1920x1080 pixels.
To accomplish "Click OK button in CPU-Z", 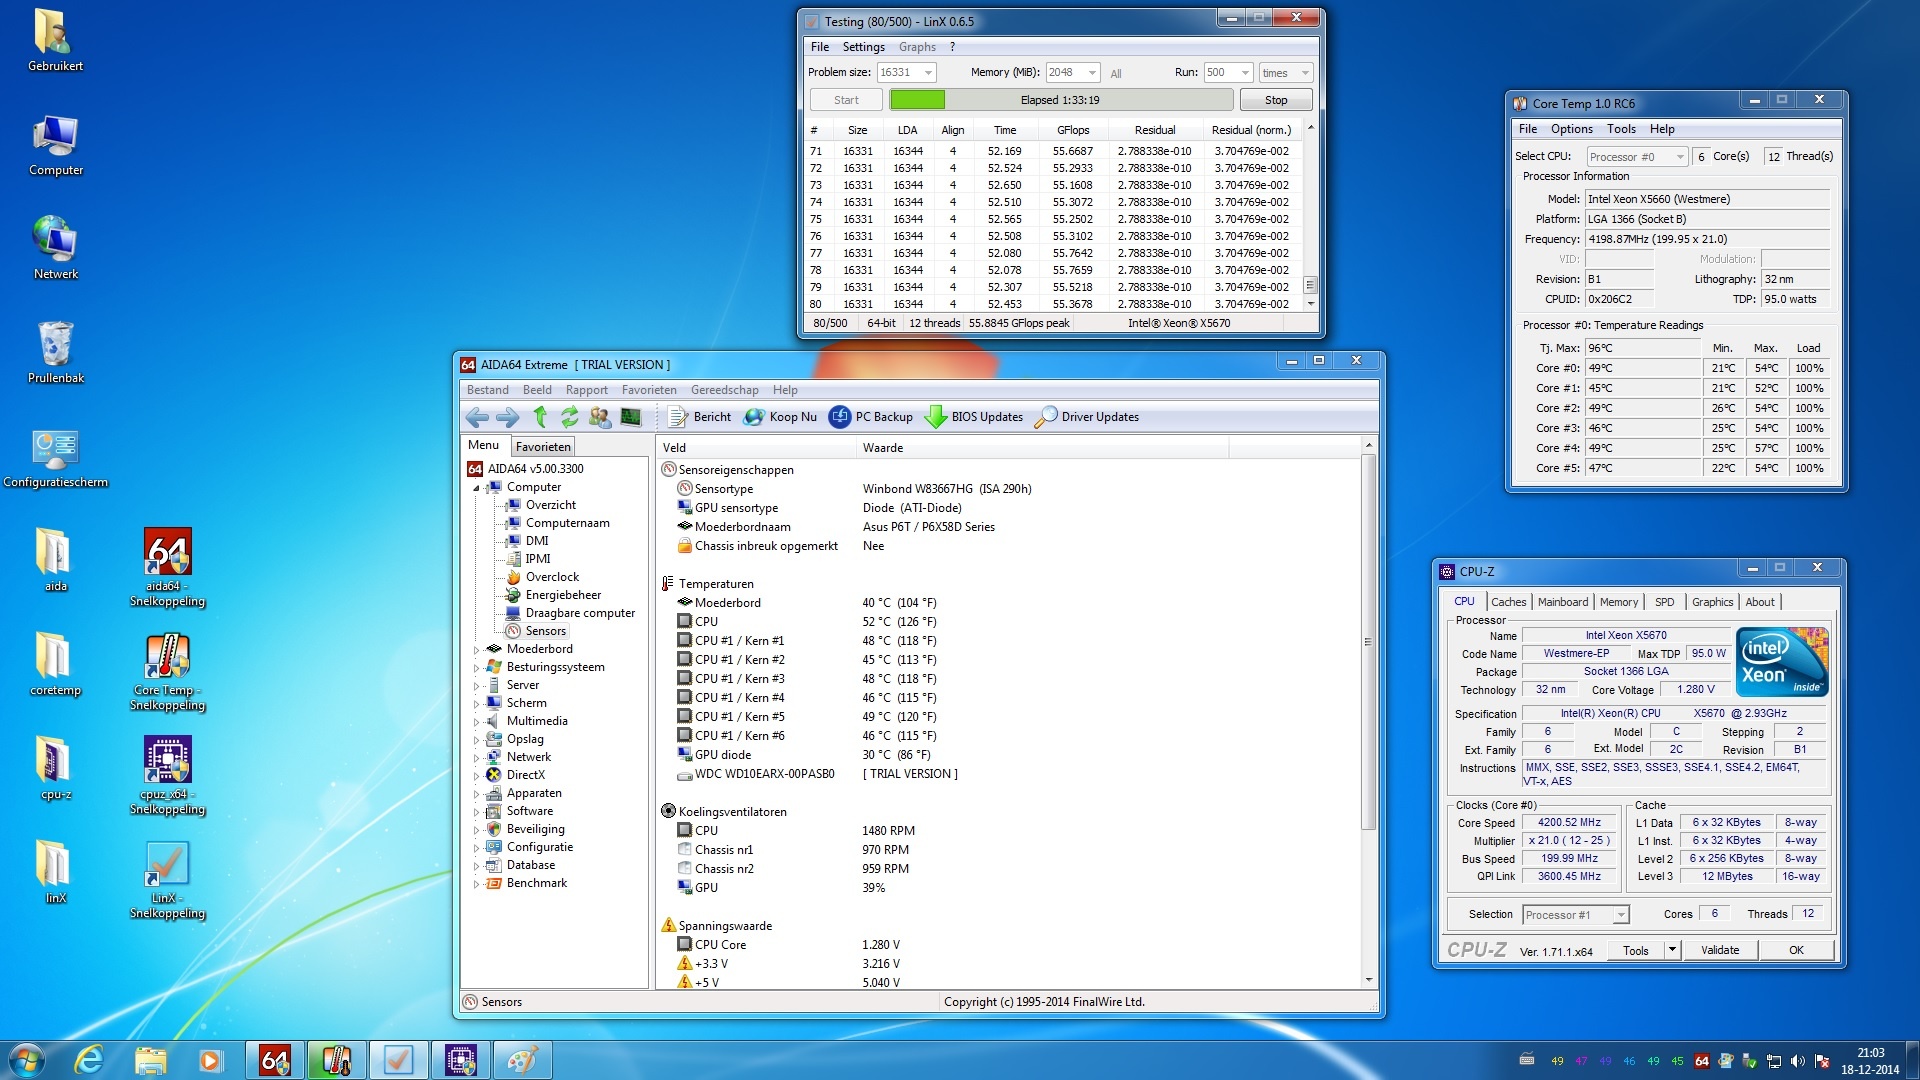I will pos(1796,950).
